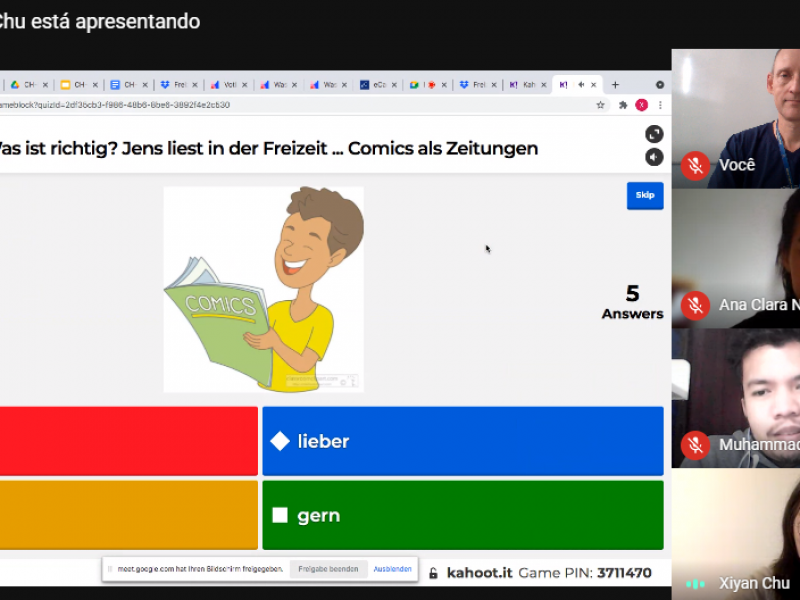Image resolution: width=800 pixels, height=600 pixels.
Task: Click the red answer tile
Action: (128, 441)
